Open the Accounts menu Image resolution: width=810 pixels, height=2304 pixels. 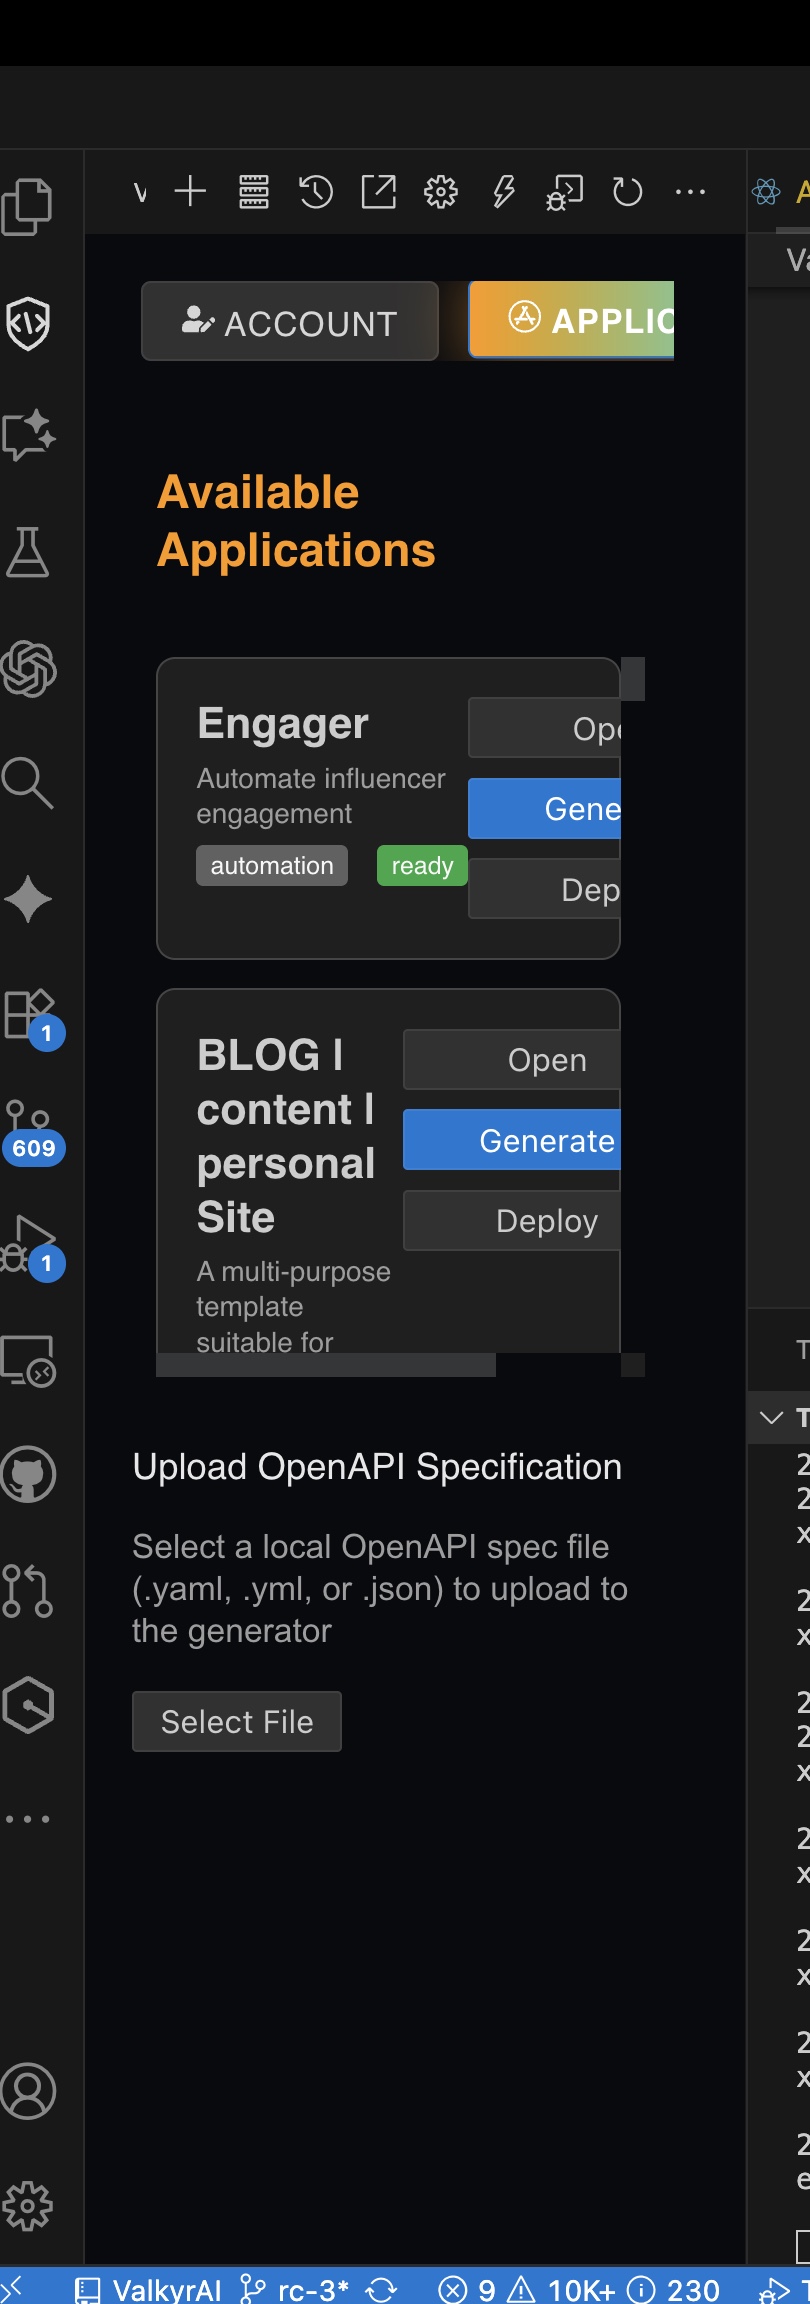[x=28, y=2091]
